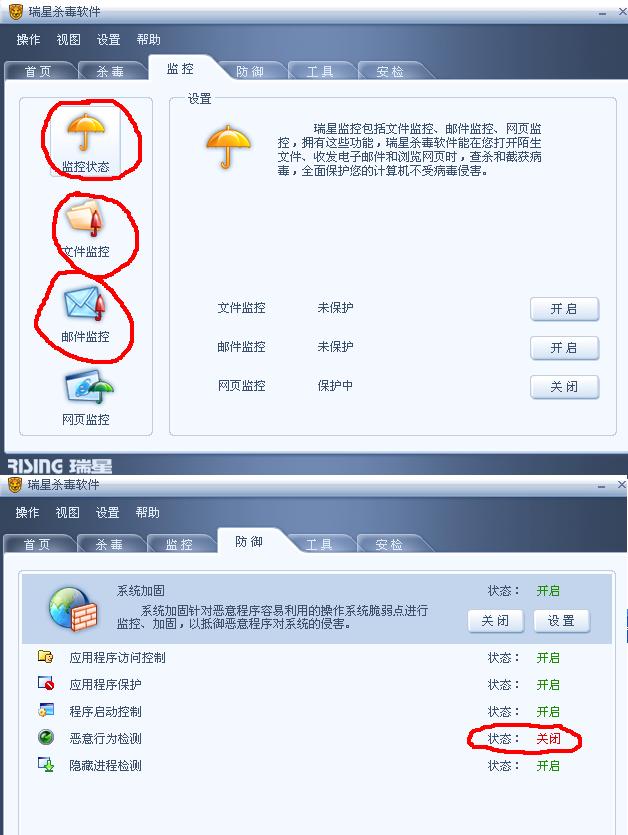
Task: Open the 网页监控 sidebar icon
Action: coord(88,387)
